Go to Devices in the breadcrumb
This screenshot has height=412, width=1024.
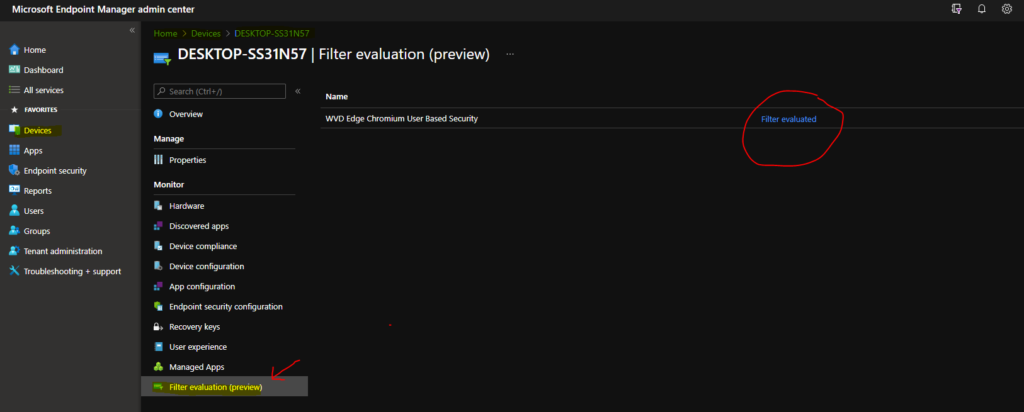click(206, 33)
